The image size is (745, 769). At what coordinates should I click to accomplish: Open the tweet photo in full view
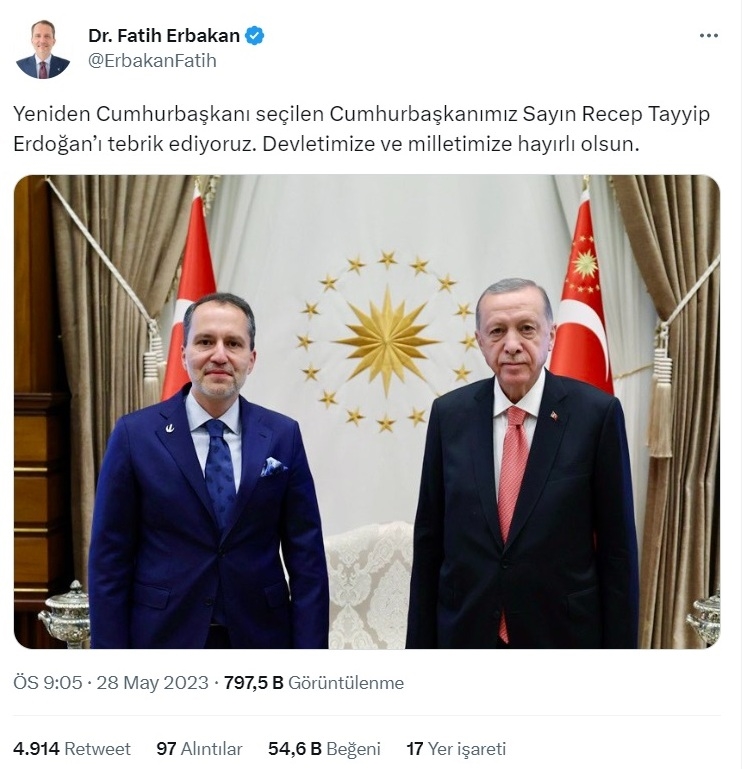coord(367,411)
